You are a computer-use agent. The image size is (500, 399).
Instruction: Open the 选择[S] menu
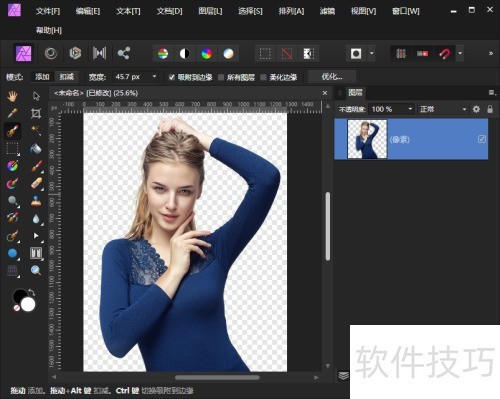click(x=250, y=11)
